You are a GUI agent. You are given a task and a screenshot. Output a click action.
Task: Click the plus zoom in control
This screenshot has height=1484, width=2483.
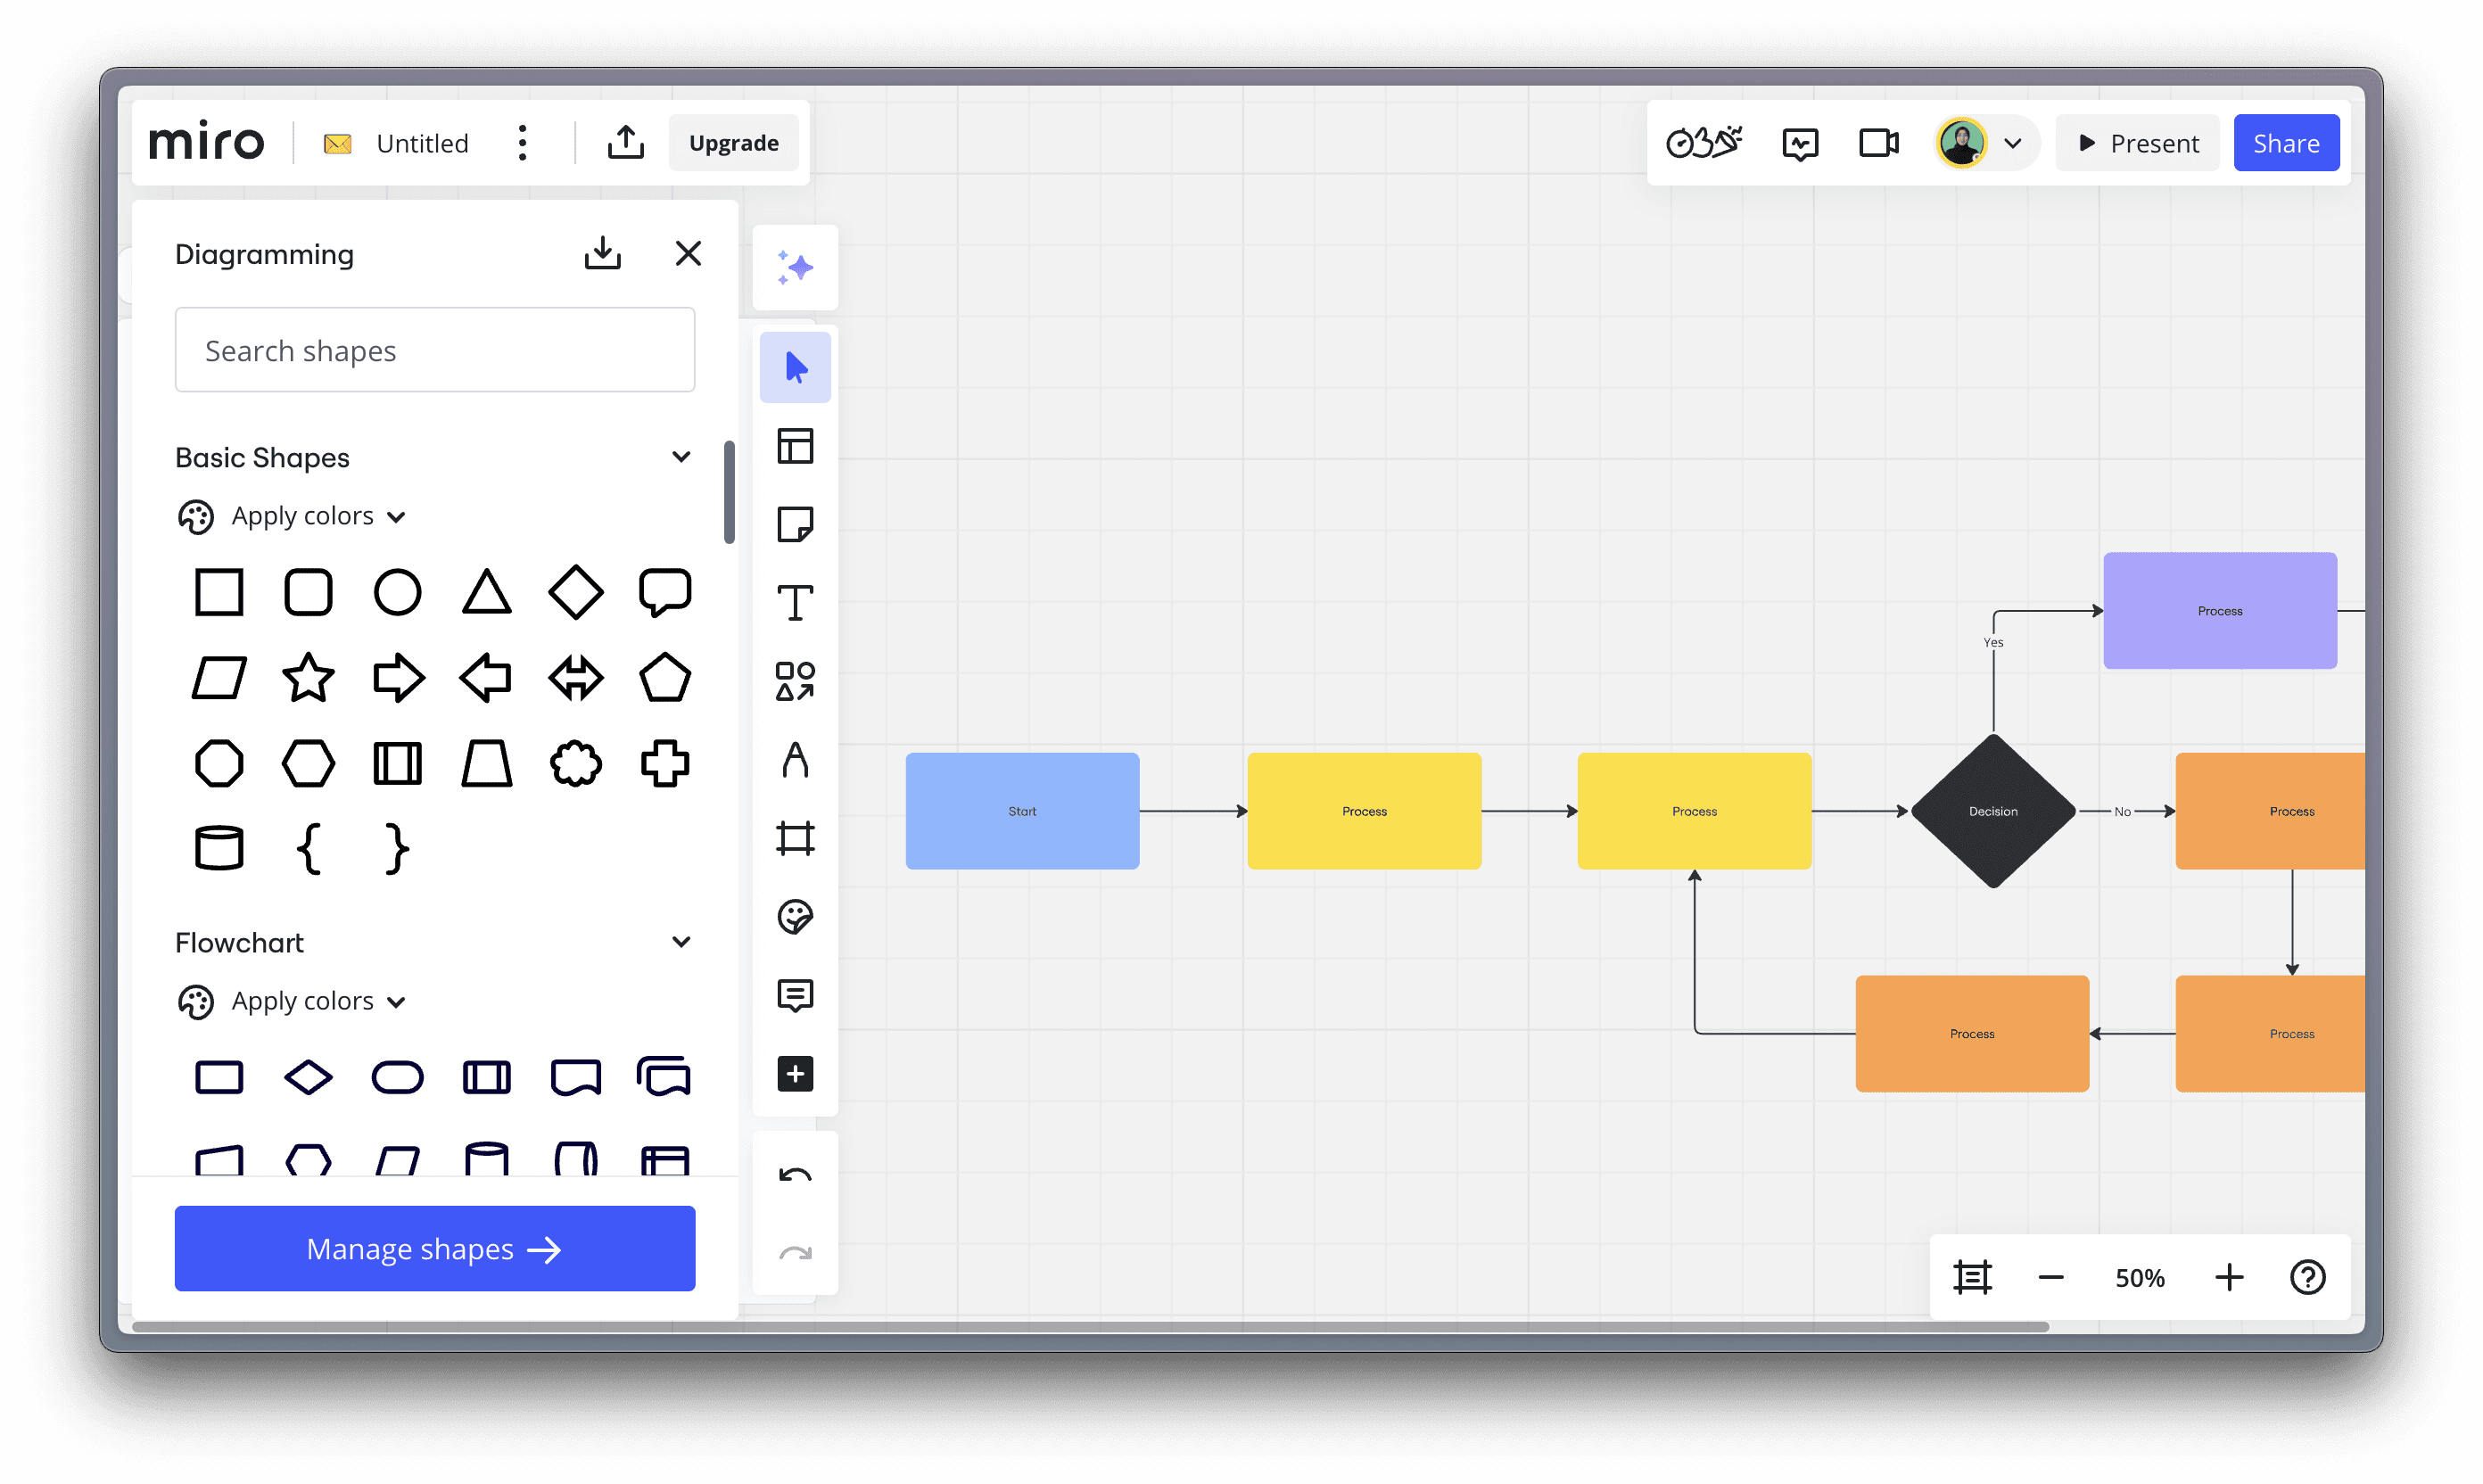2228,1277
